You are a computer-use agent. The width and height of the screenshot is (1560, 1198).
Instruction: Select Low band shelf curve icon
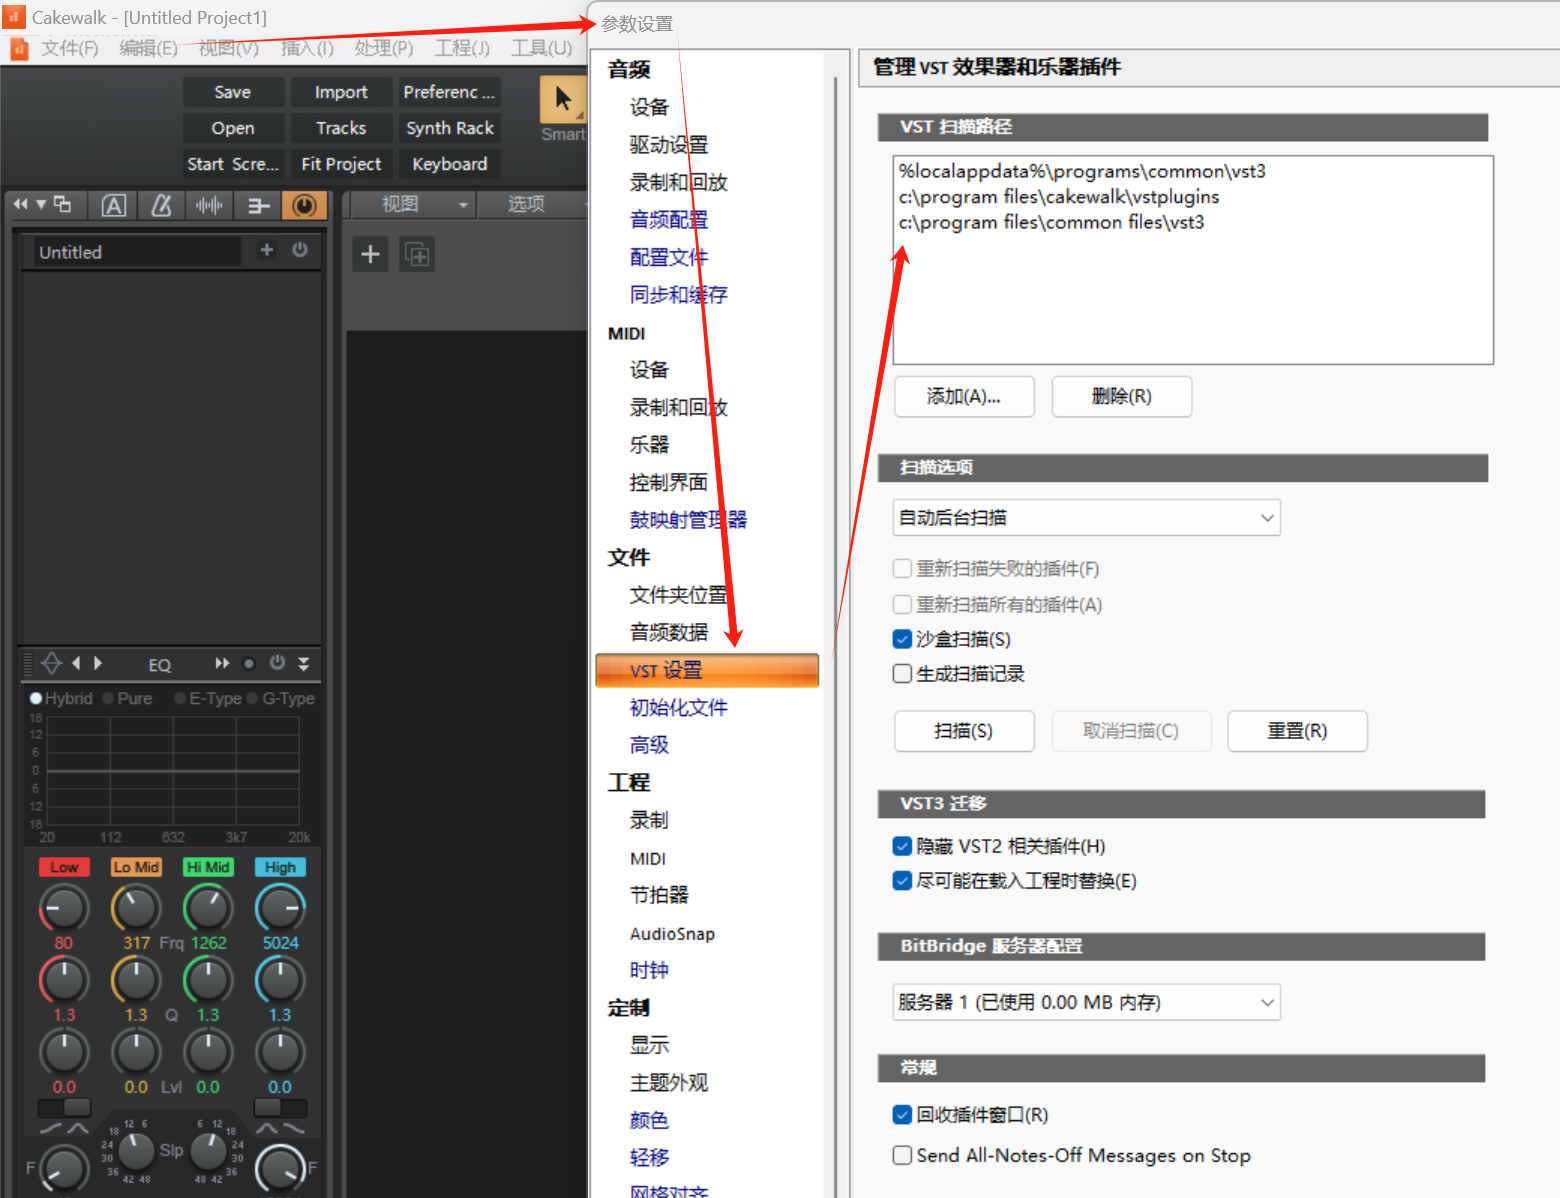pos(51,1129)
